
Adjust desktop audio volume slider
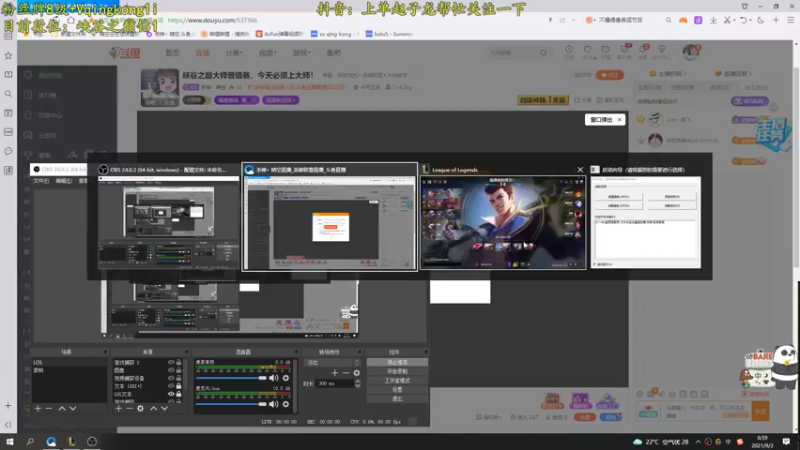tap(231, 378)
